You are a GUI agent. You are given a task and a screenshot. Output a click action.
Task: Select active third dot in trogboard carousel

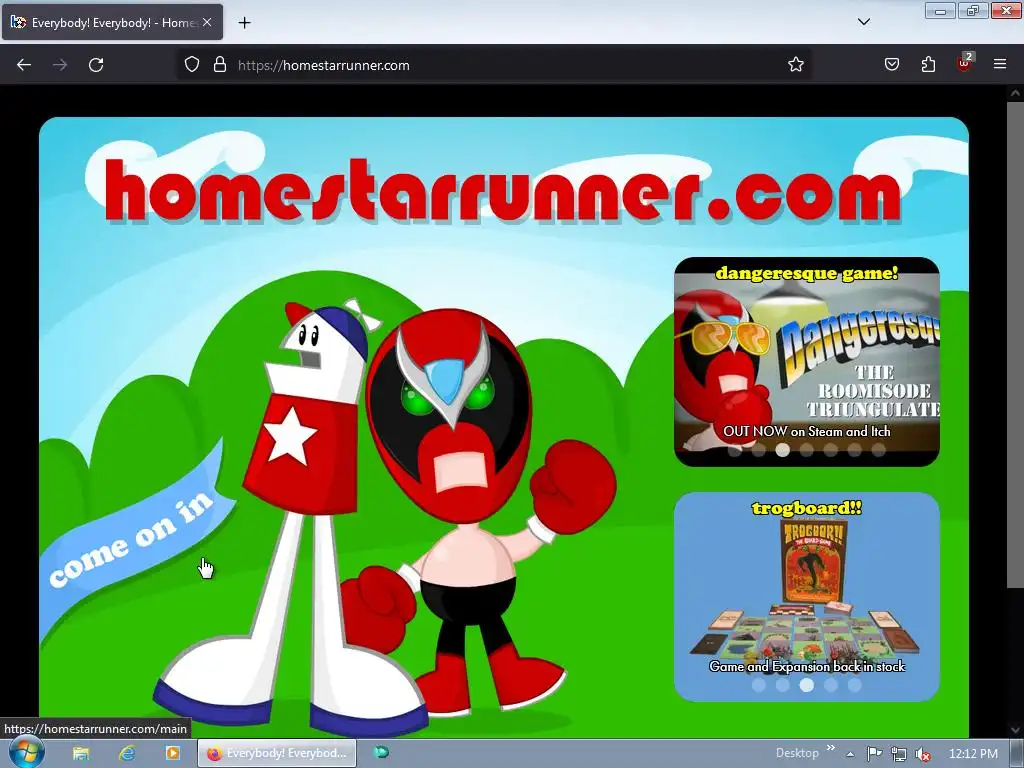[807, 684]
